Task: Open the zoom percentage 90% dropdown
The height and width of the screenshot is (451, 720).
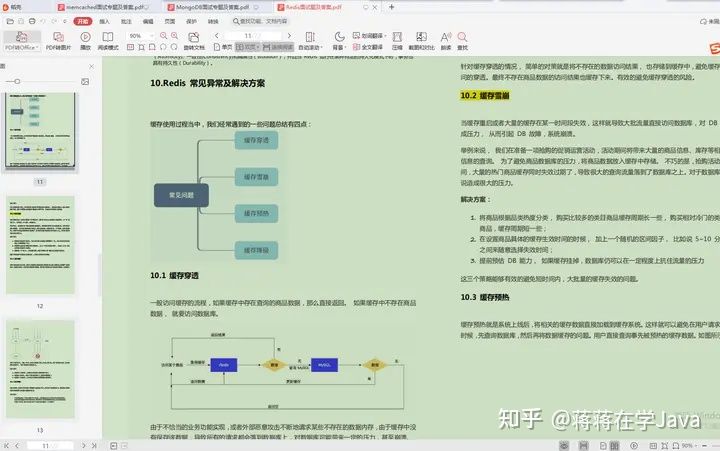Action: [152, 35]
